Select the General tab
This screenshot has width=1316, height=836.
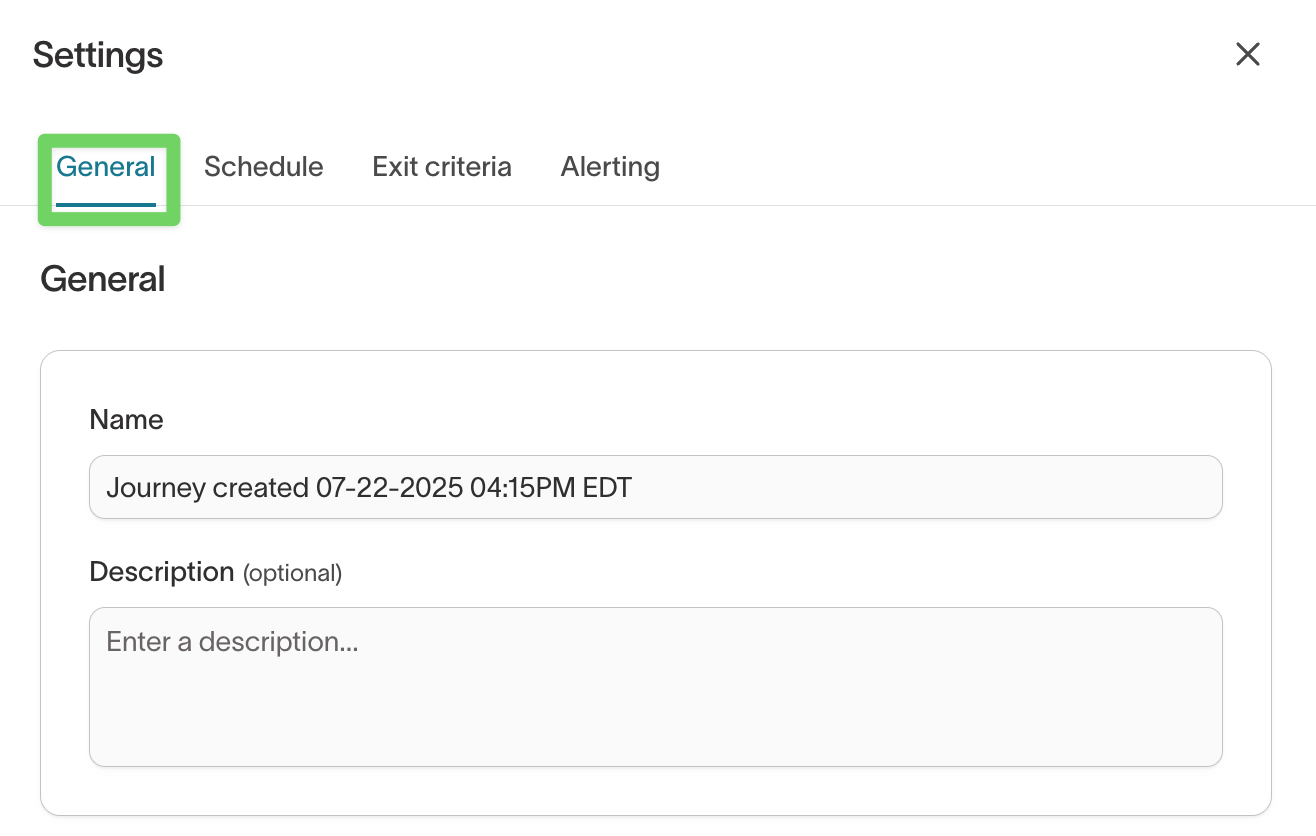tap(106, 167)
